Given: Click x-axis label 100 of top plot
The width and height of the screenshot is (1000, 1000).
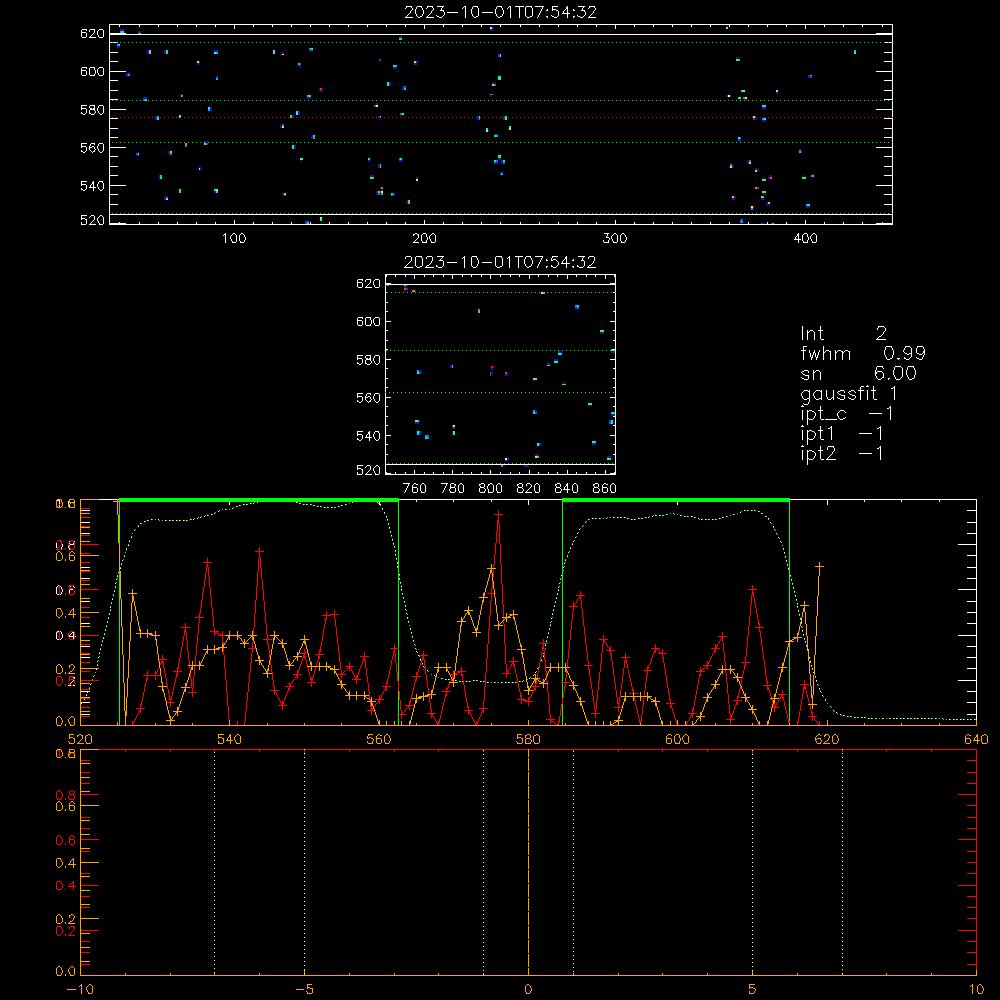Looking at the screenshot, I should pos(234,239).
